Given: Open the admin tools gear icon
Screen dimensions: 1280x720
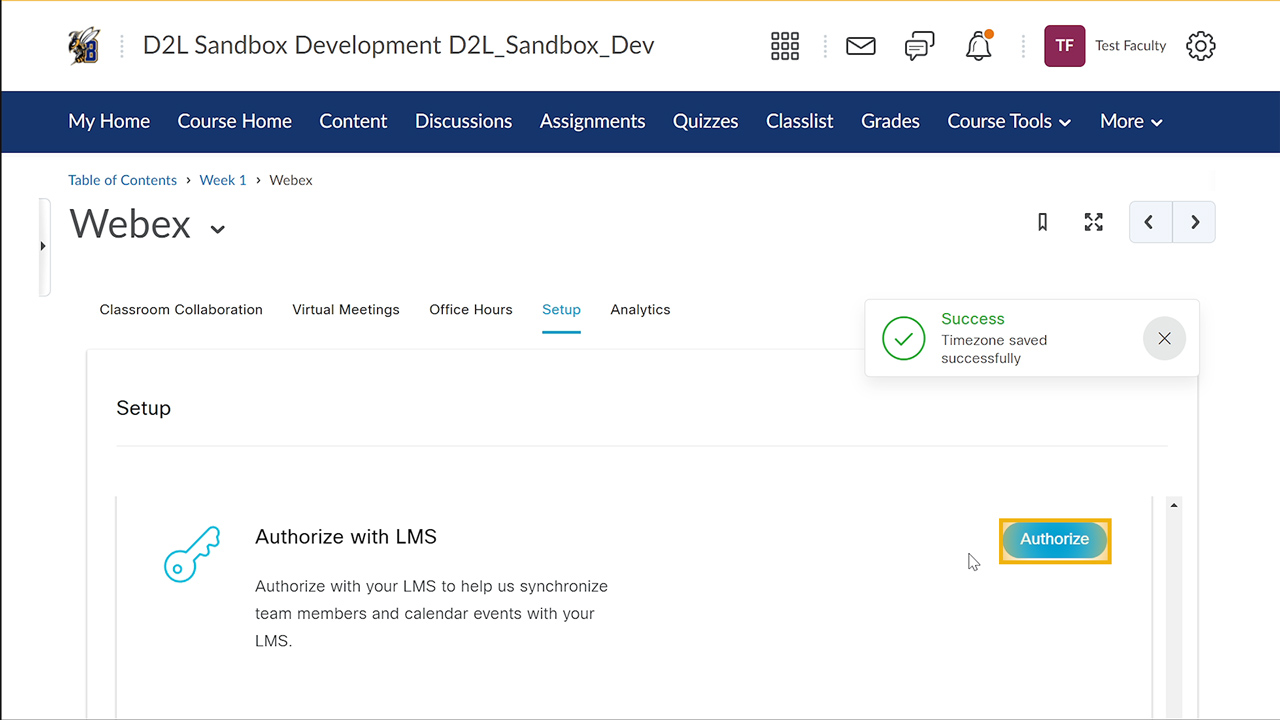Looking at the screenshot, I should tap(1200, 46).
